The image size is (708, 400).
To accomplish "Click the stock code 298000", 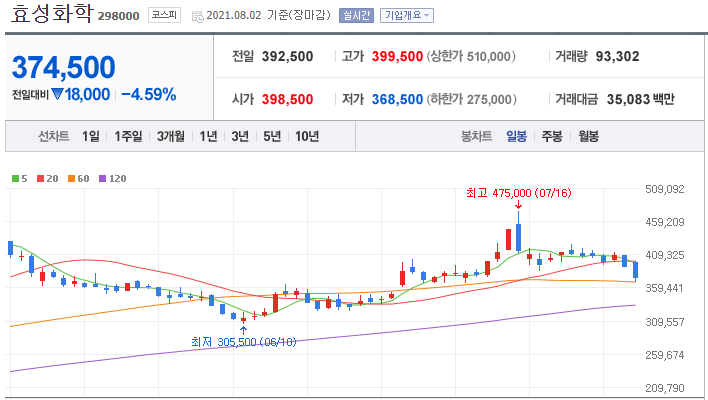I will pos(118,16).
